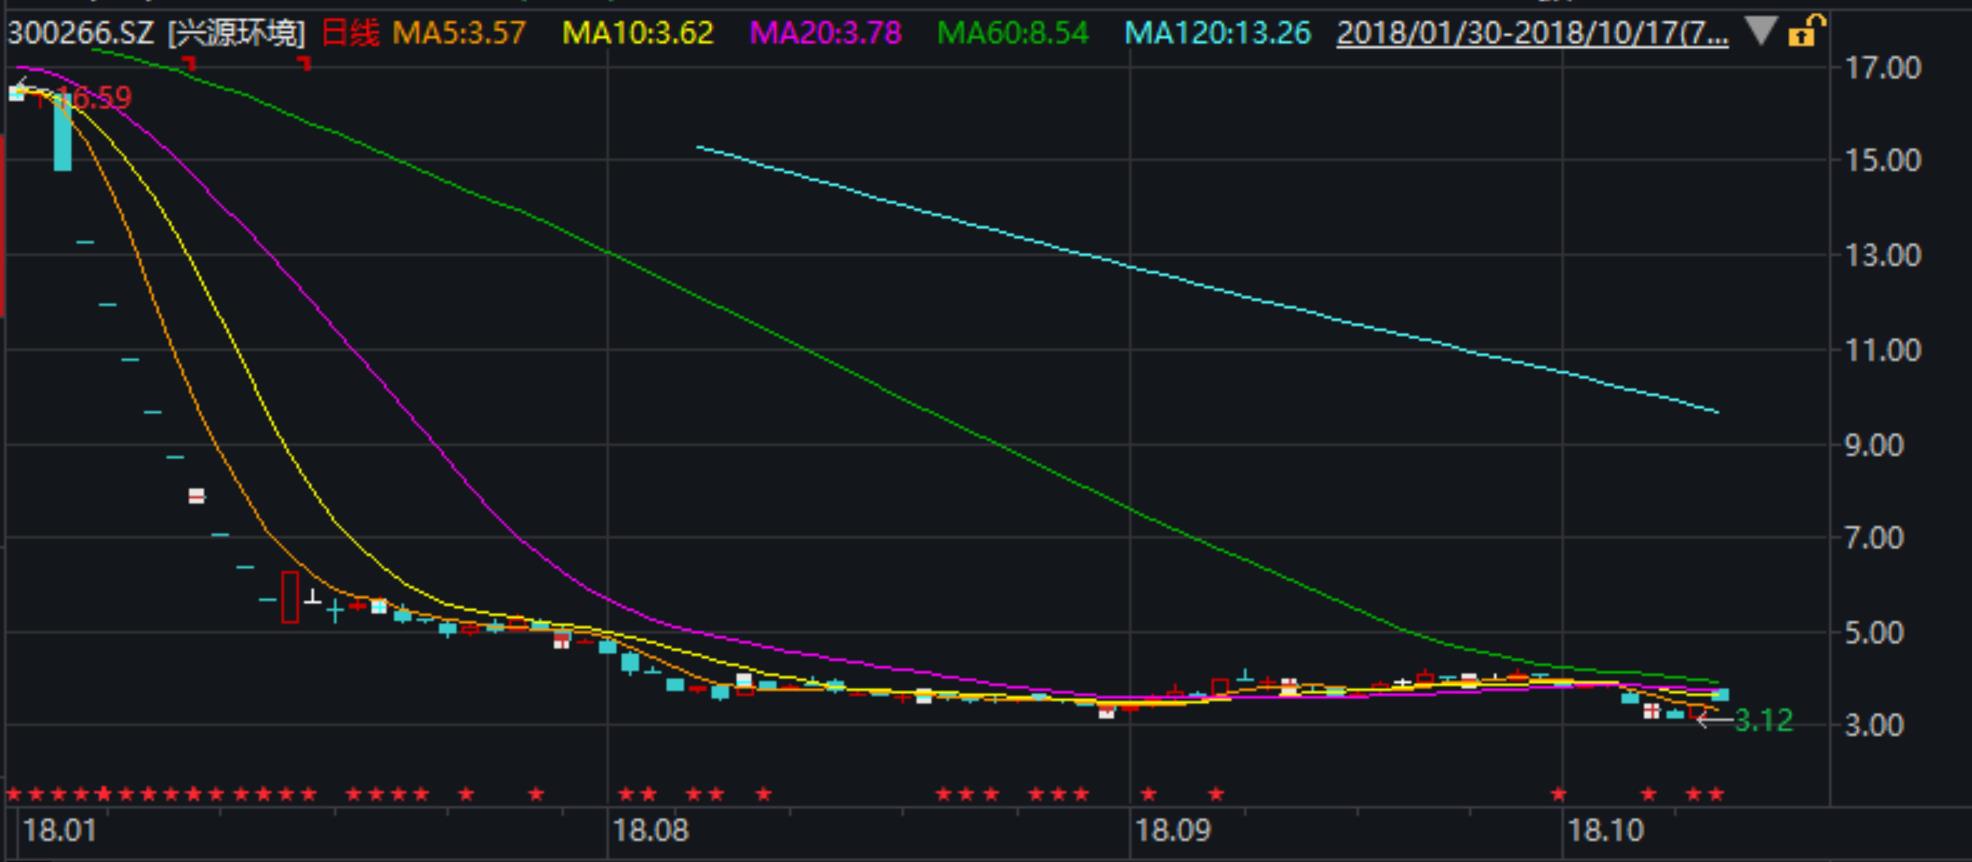Select the MA10:3.62 indicator label
1972x862 pixels.
point(638,33)
